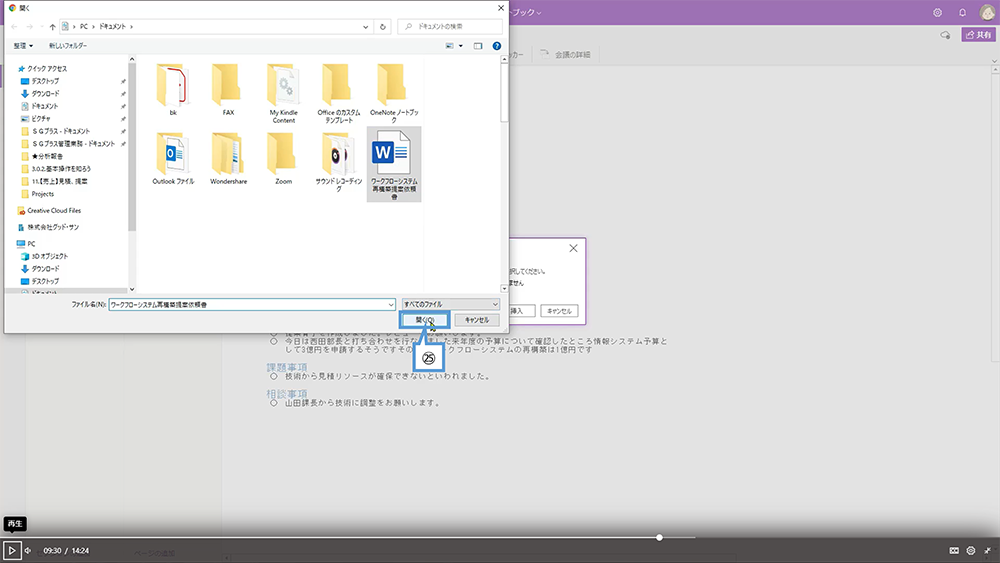
Task: Go back in file dialog navigation
Action: point(14,27)
